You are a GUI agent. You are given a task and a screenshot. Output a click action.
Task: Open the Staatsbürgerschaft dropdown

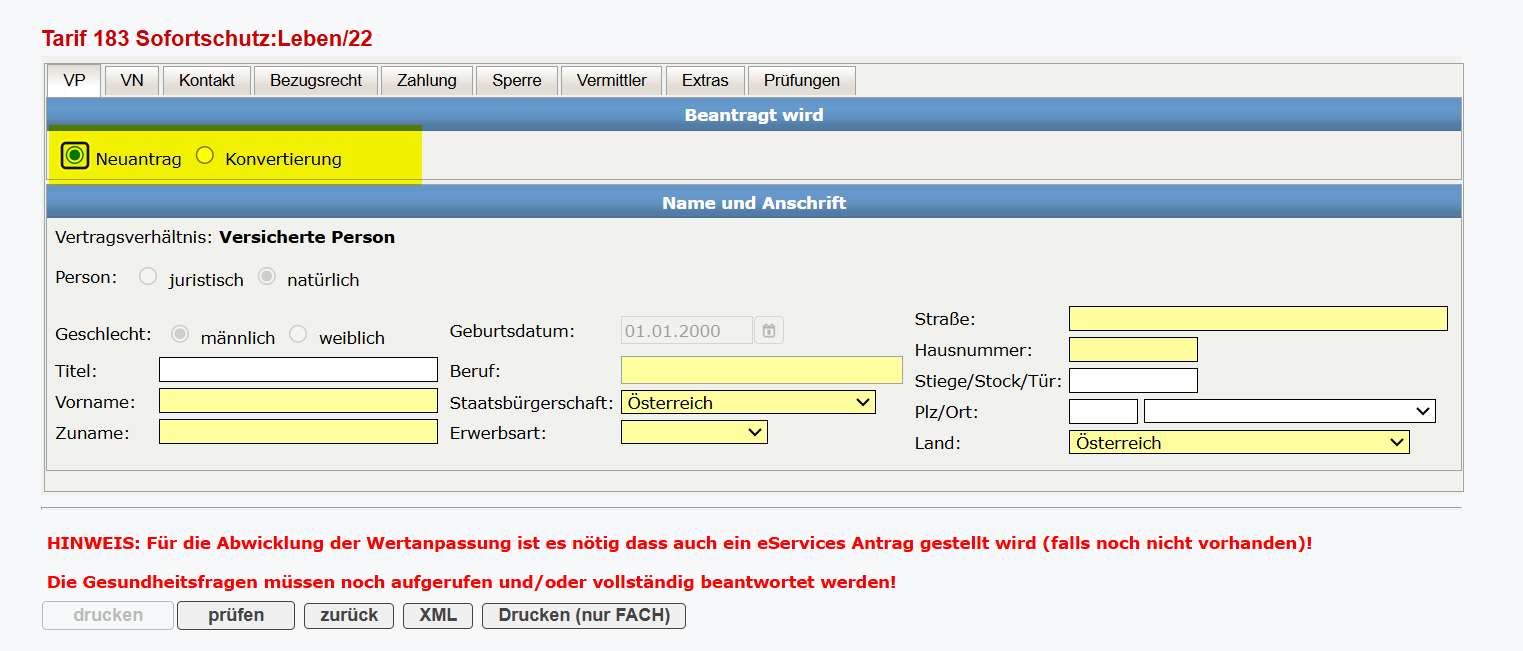point(748,403)
